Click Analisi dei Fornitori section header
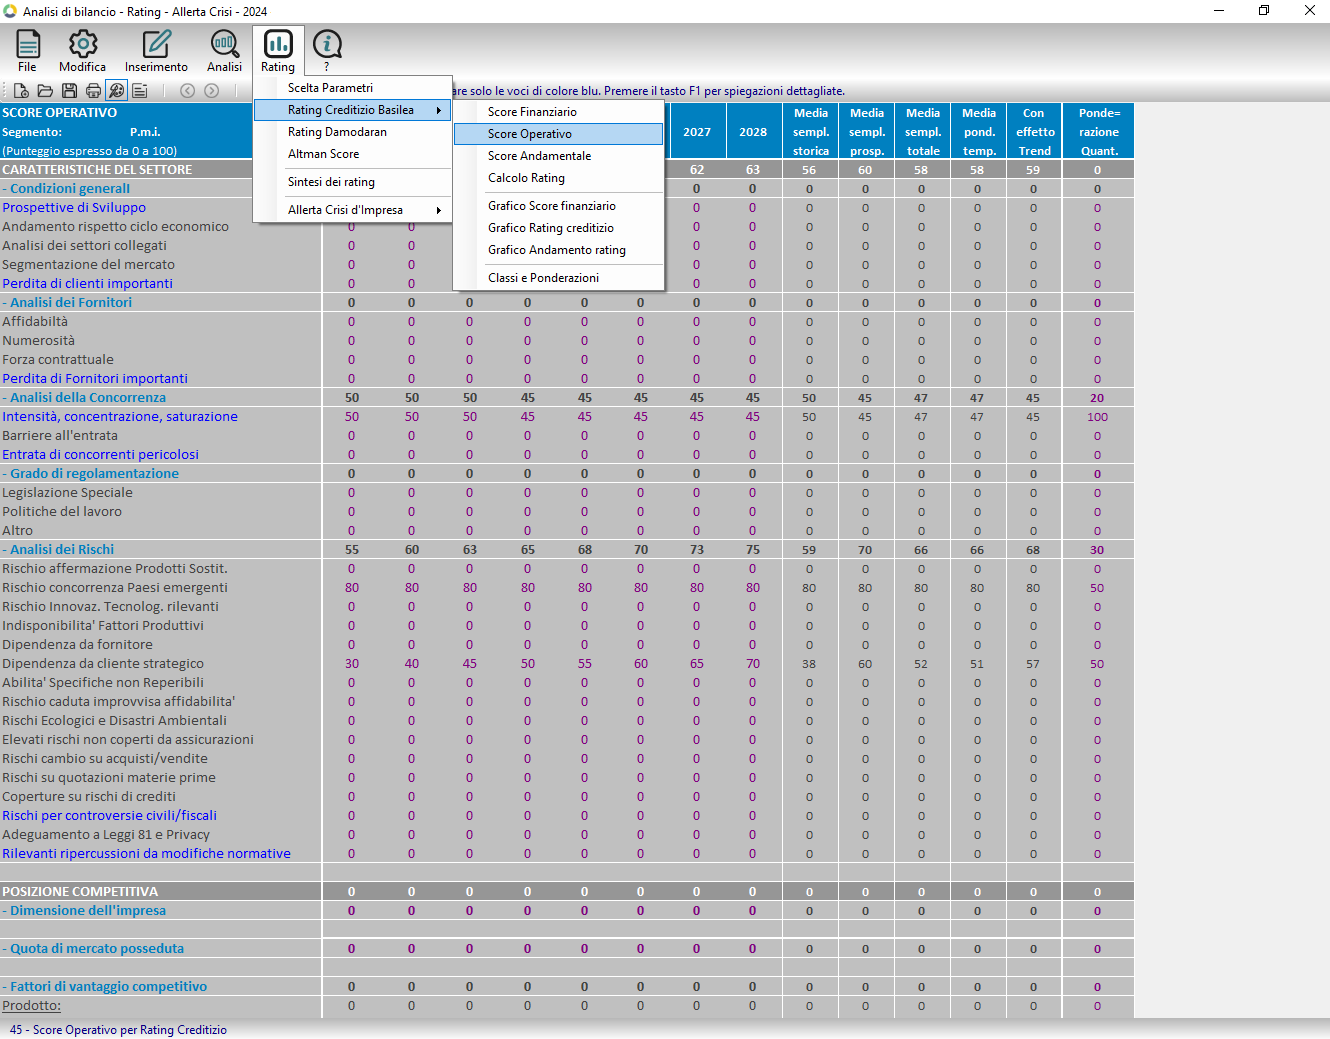The height and width of the screenshot is (1039, 1330). click(x=67, y=303)
